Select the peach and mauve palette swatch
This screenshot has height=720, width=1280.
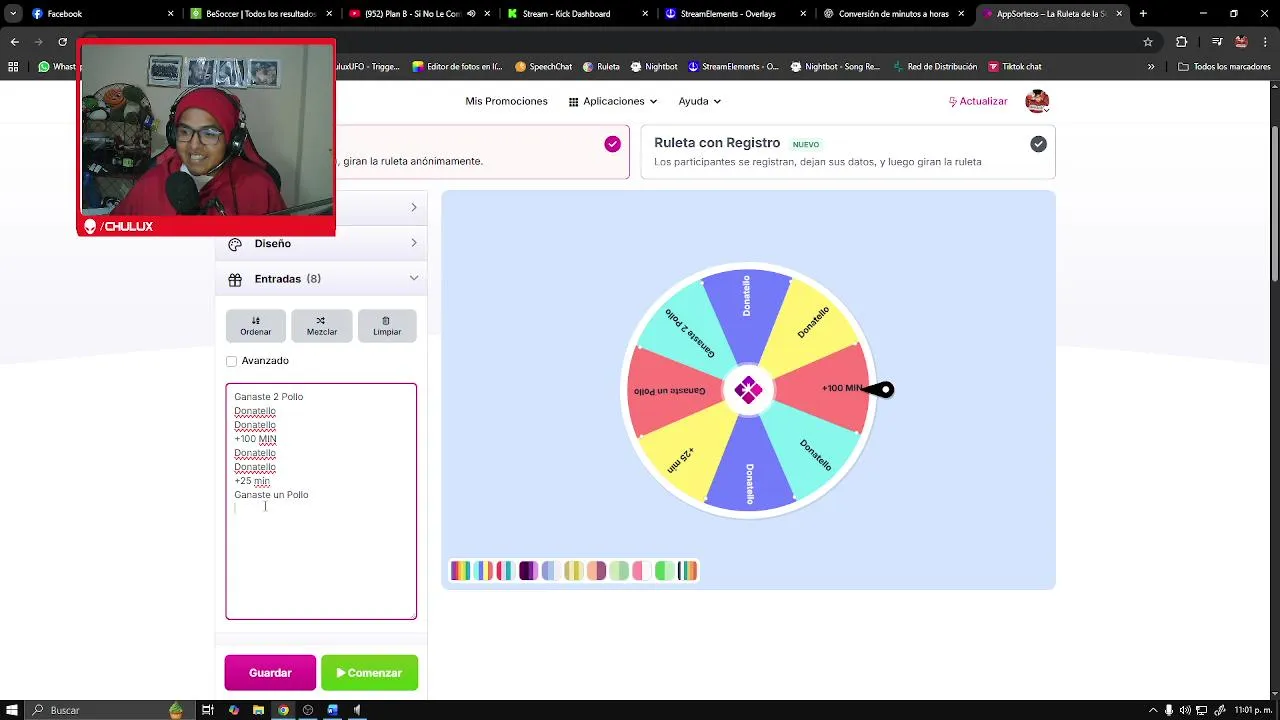coord(596,571)
